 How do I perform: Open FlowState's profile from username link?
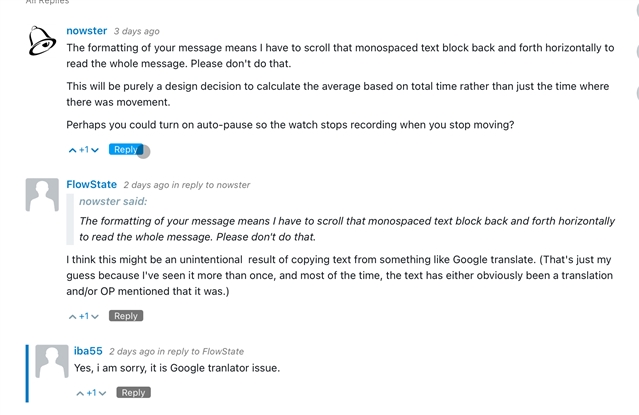click(91, 184)
